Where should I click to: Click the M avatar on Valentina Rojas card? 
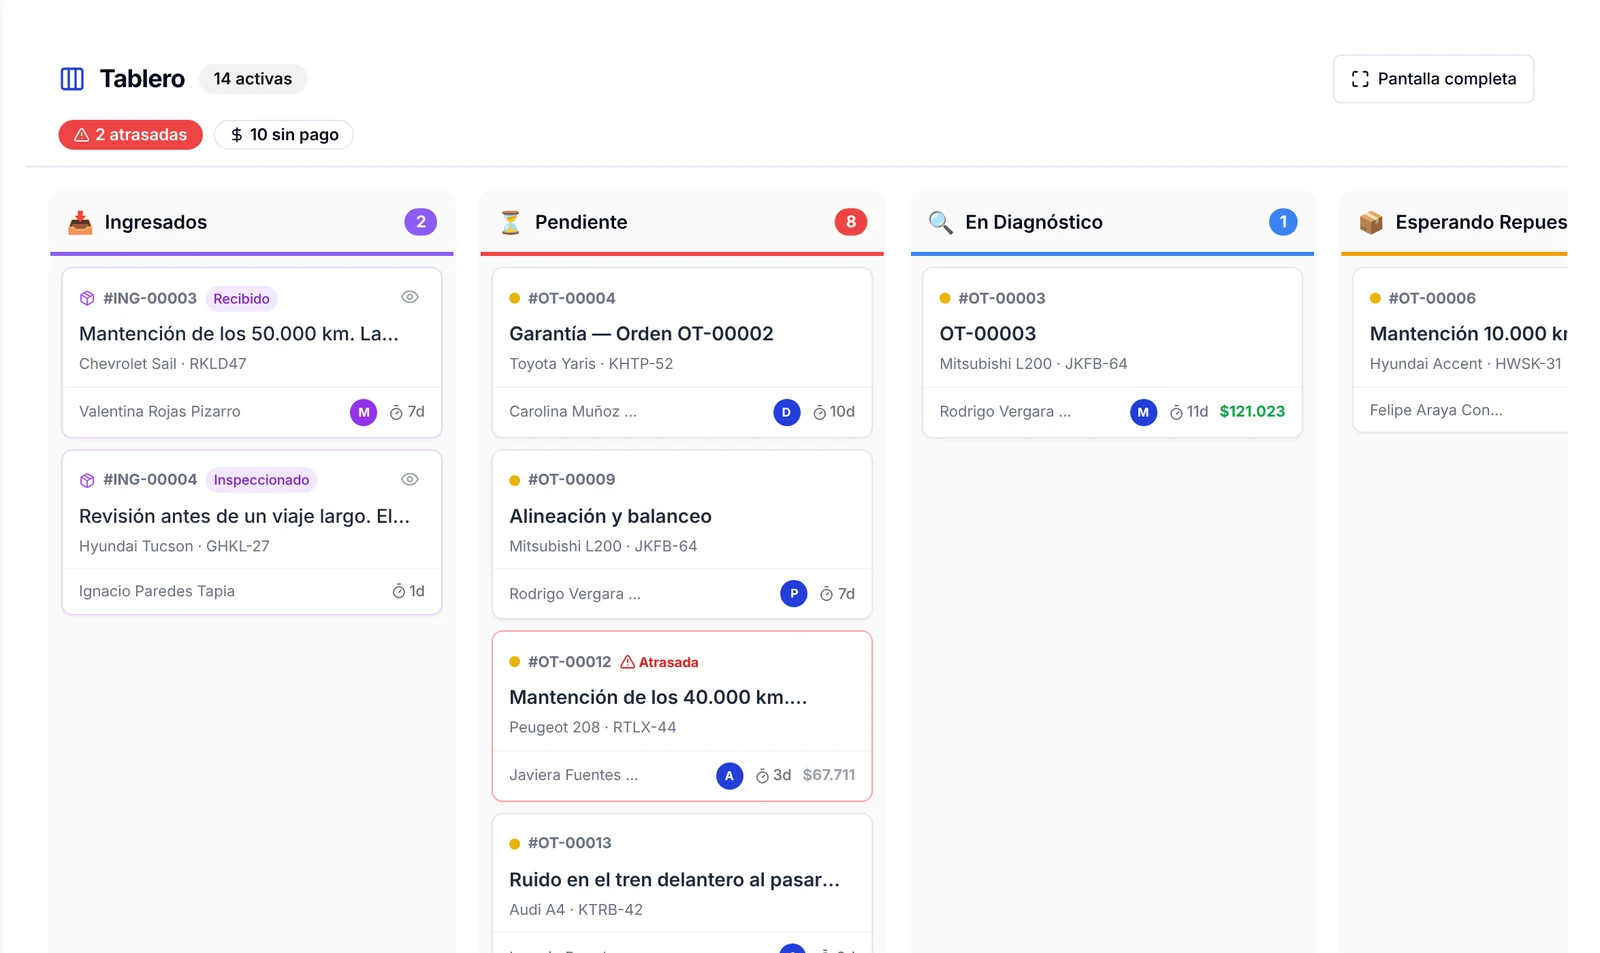tap(363, 412)
